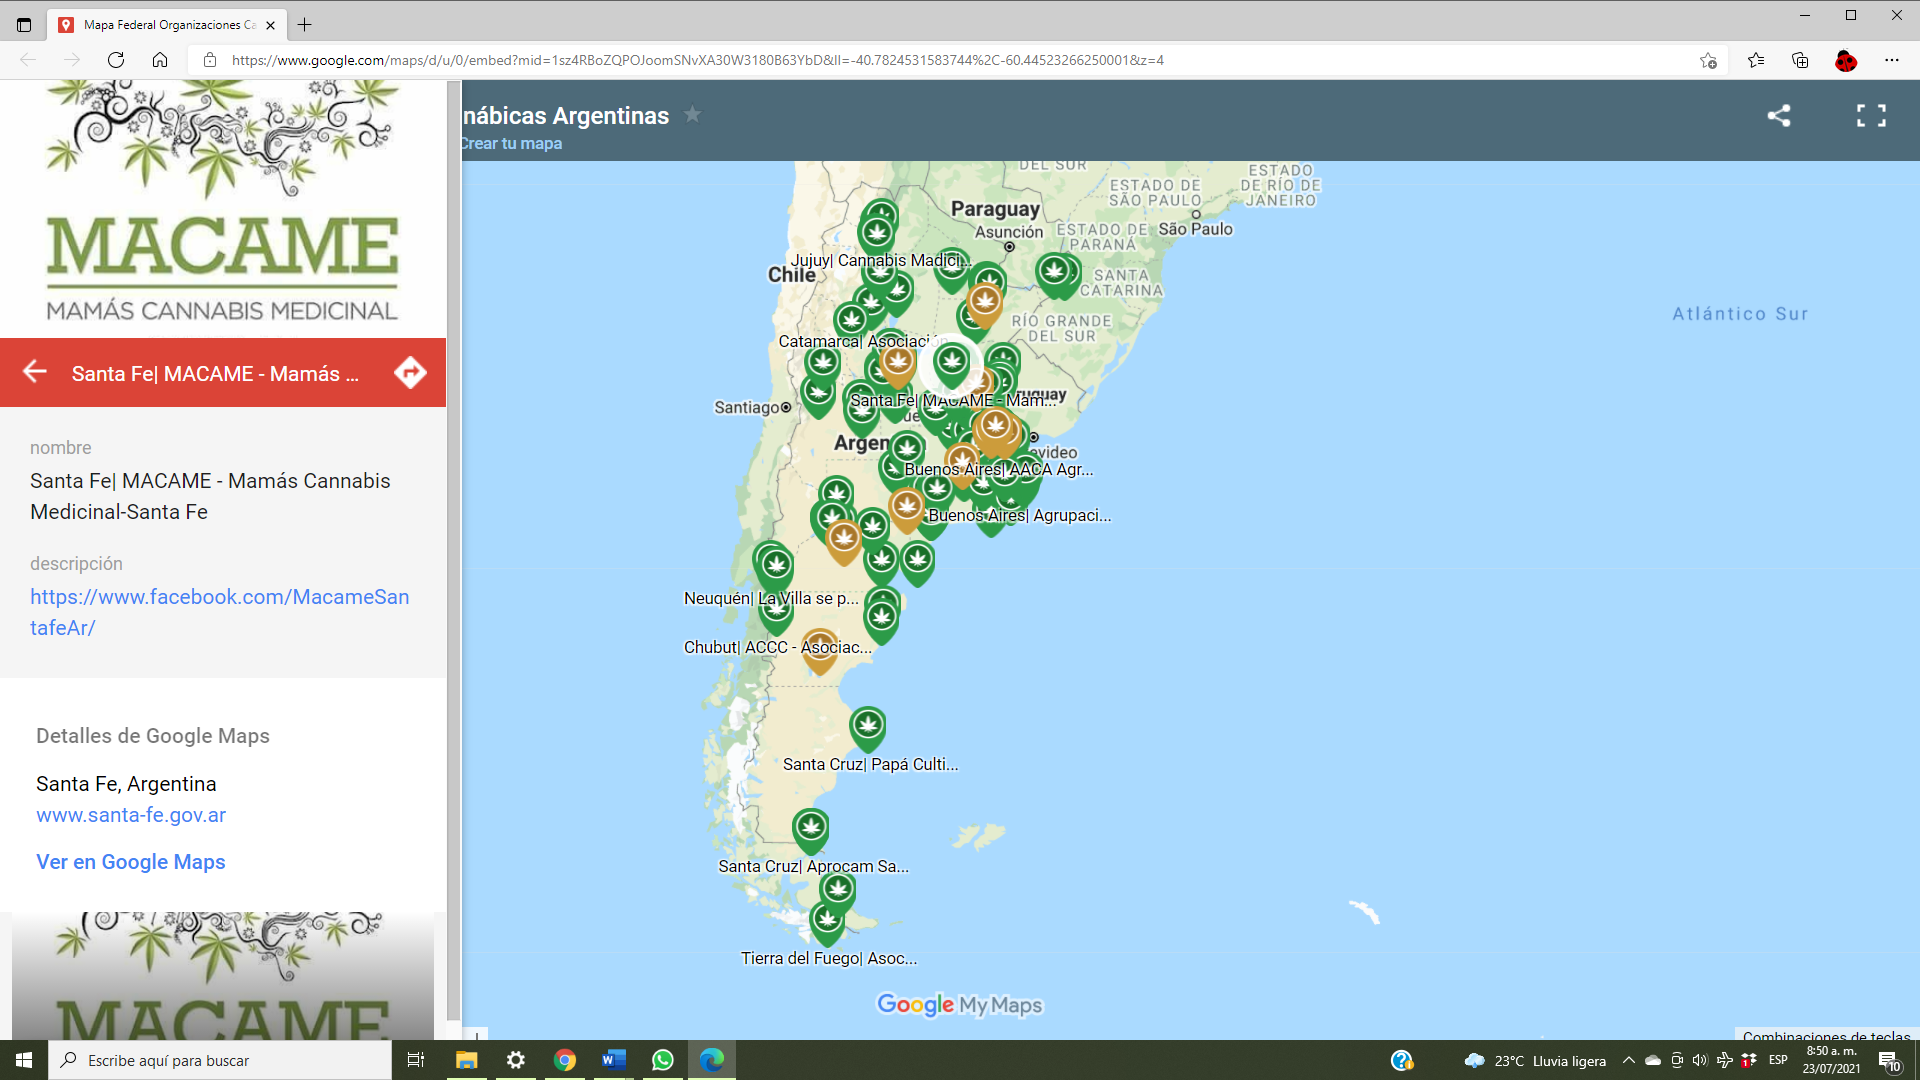Screen dimensions: 1920x1080
Task: Go to the browser home page
Action: point(160,60)
